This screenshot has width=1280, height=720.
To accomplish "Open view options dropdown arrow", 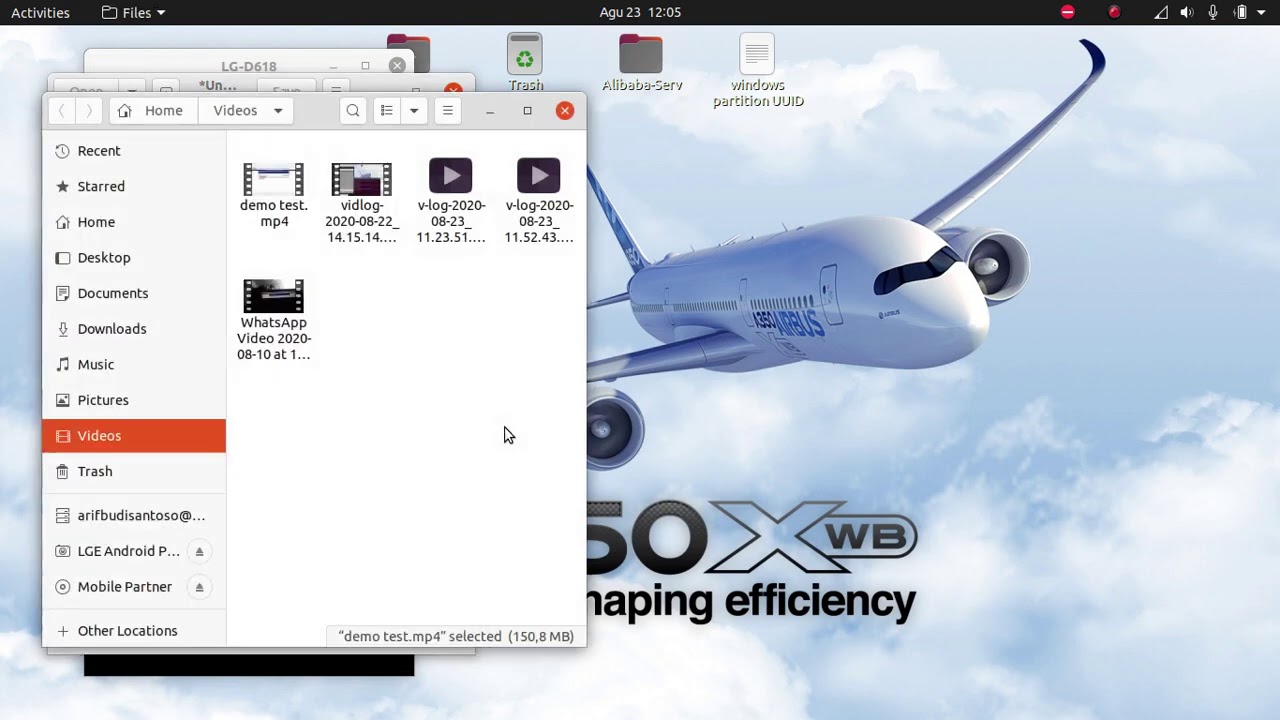I will coord(414,111).
